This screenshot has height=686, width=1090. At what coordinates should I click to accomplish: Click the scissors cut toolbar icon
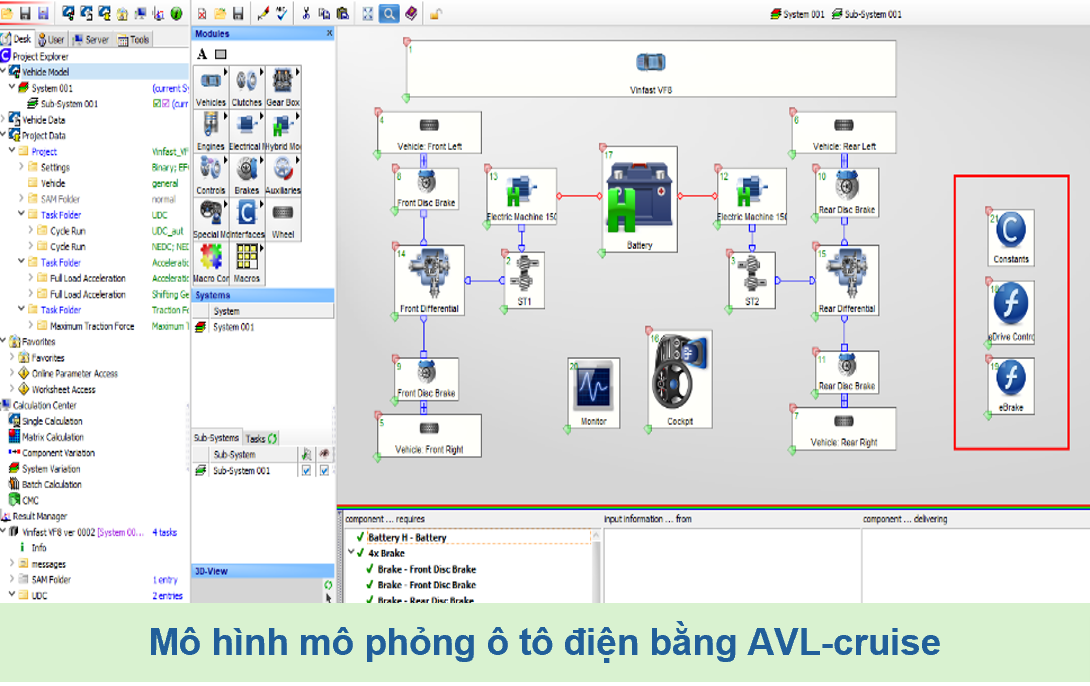[306, 13]
